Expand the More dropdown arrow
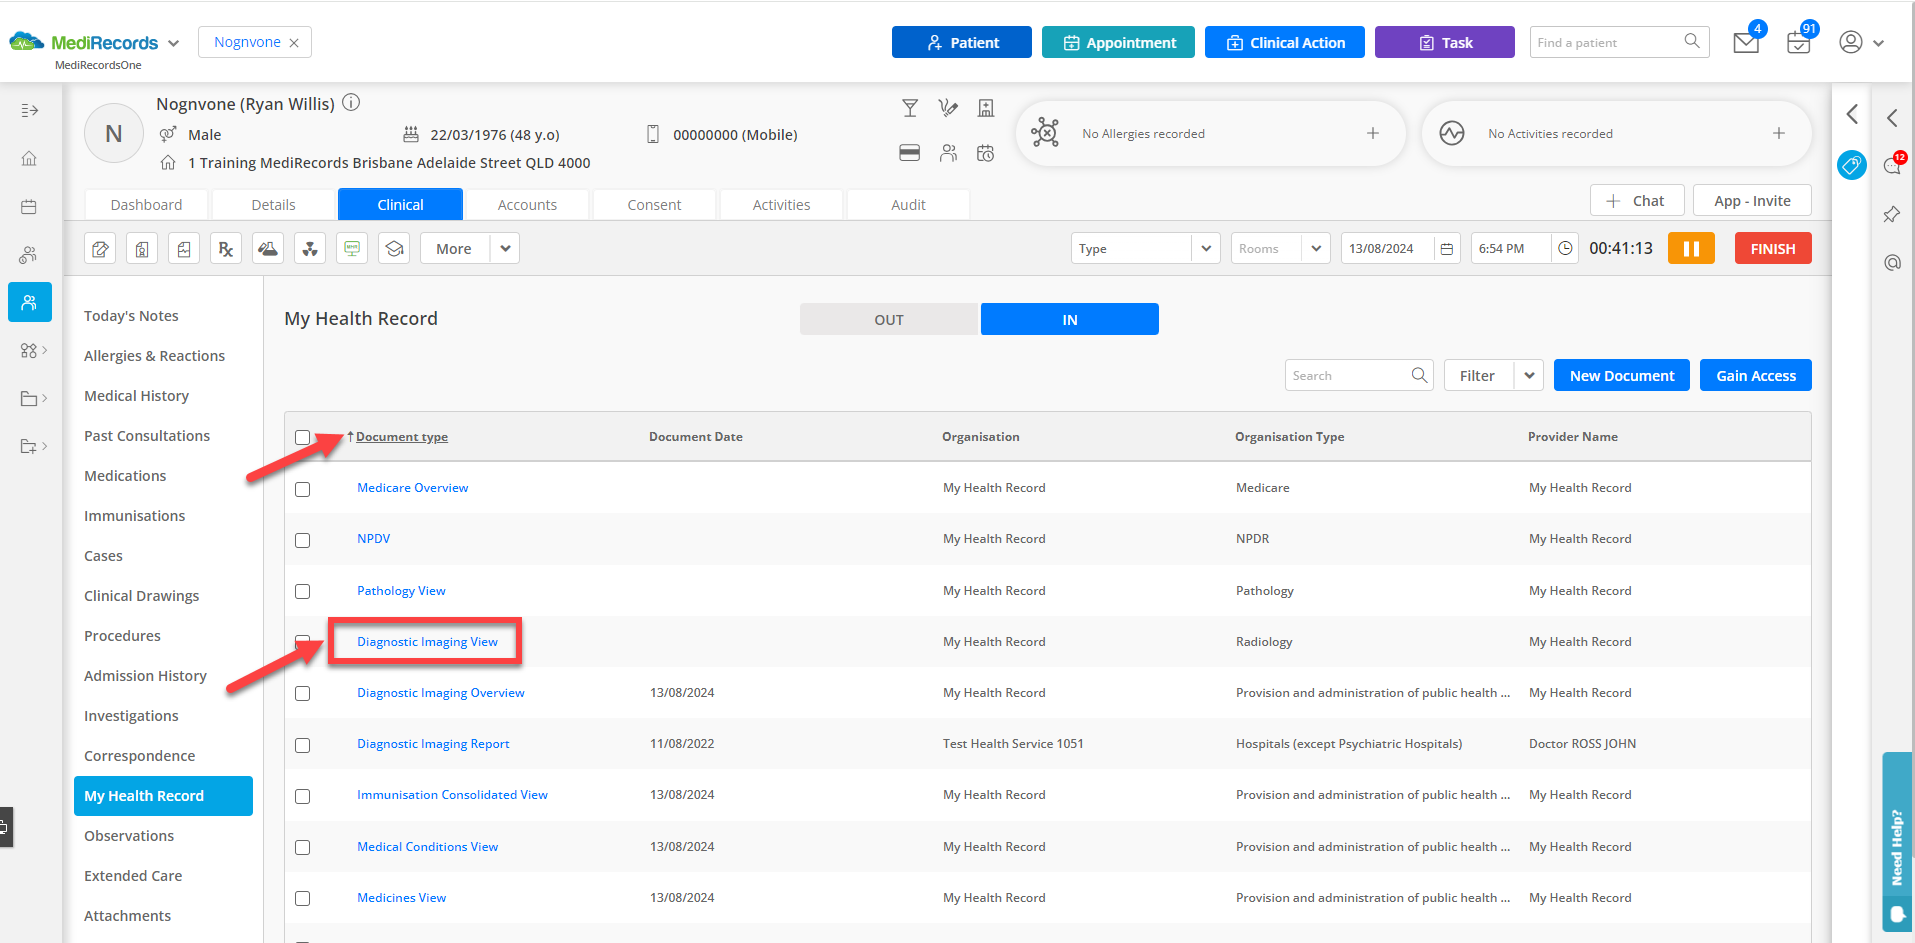This screenshot has height=943, width=1915. [506, 249]
